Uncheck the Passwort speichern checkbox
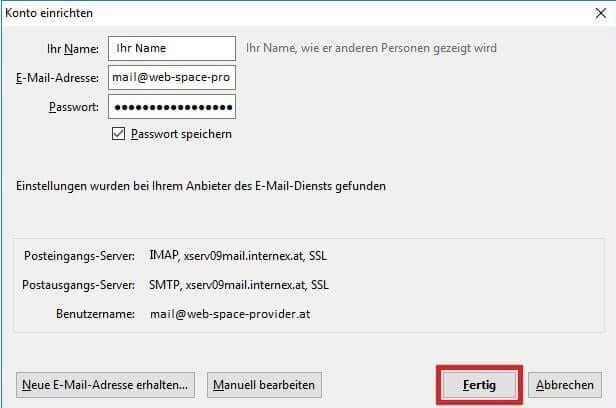The height and width of the screenshot is (408, 616). tap(119, 133)
